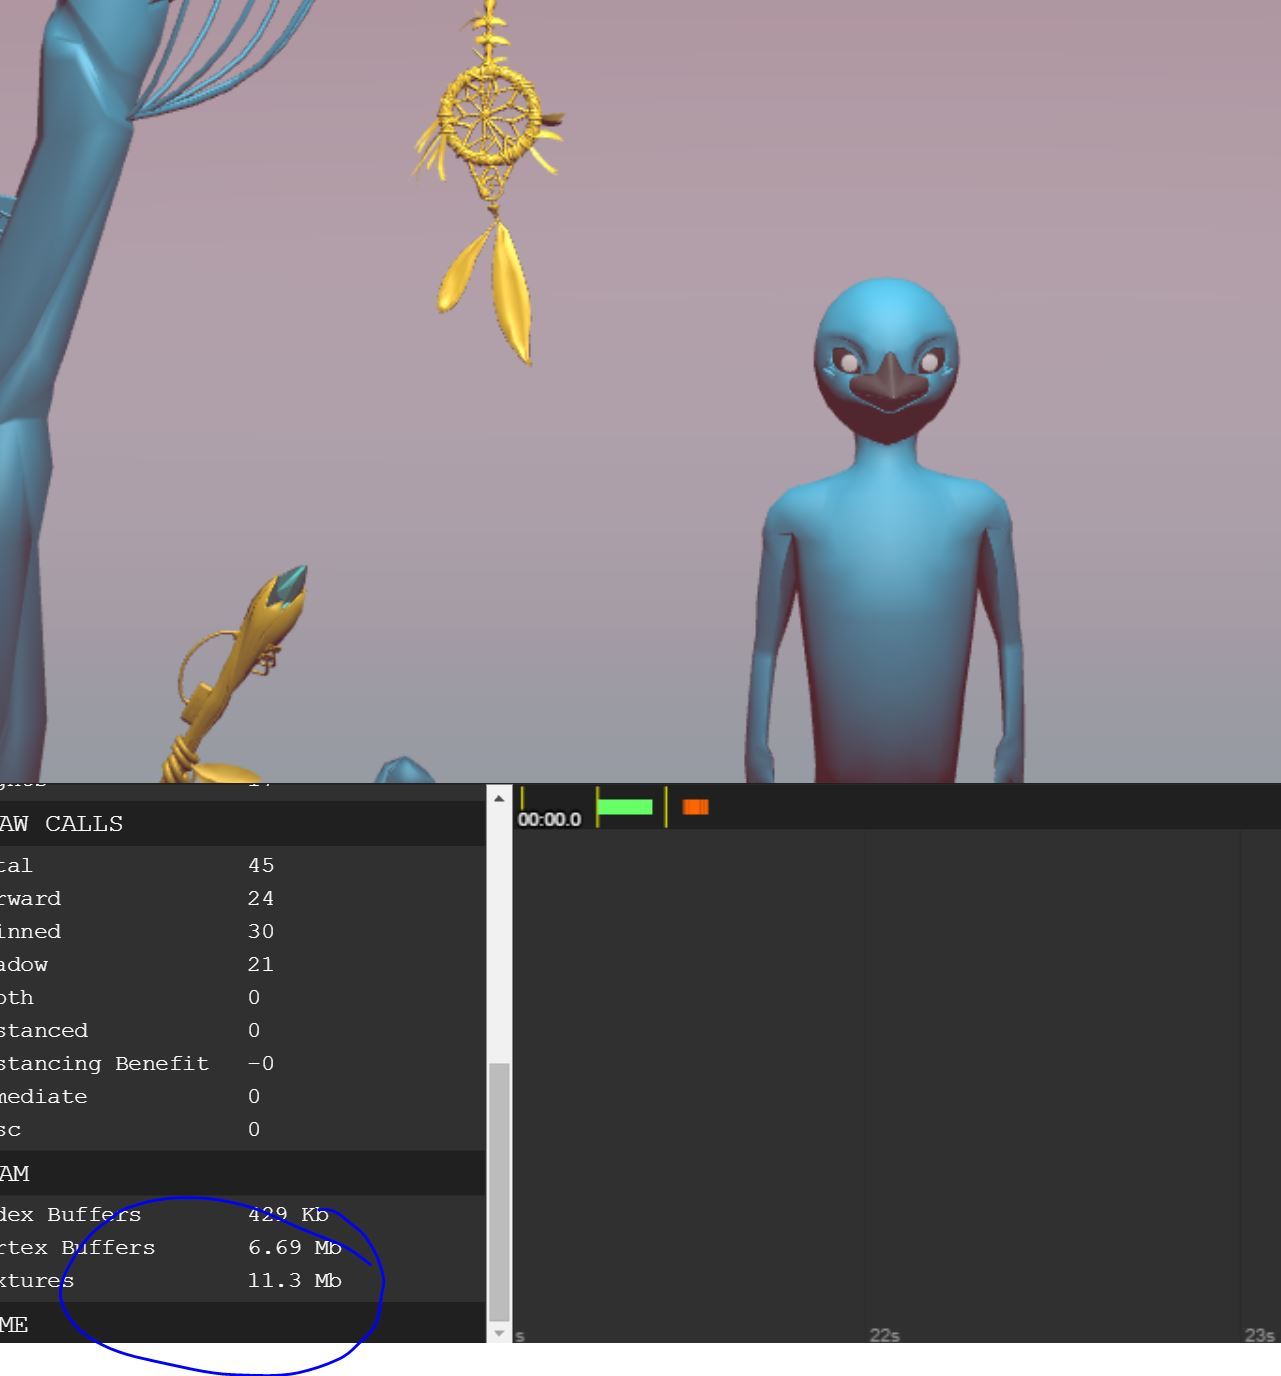The width and height of the screenshot is (1281, 1376).
Task: Click the scrollbar down arrow in stats panel
Action: pyautogui.click(x=499, y=1333)
